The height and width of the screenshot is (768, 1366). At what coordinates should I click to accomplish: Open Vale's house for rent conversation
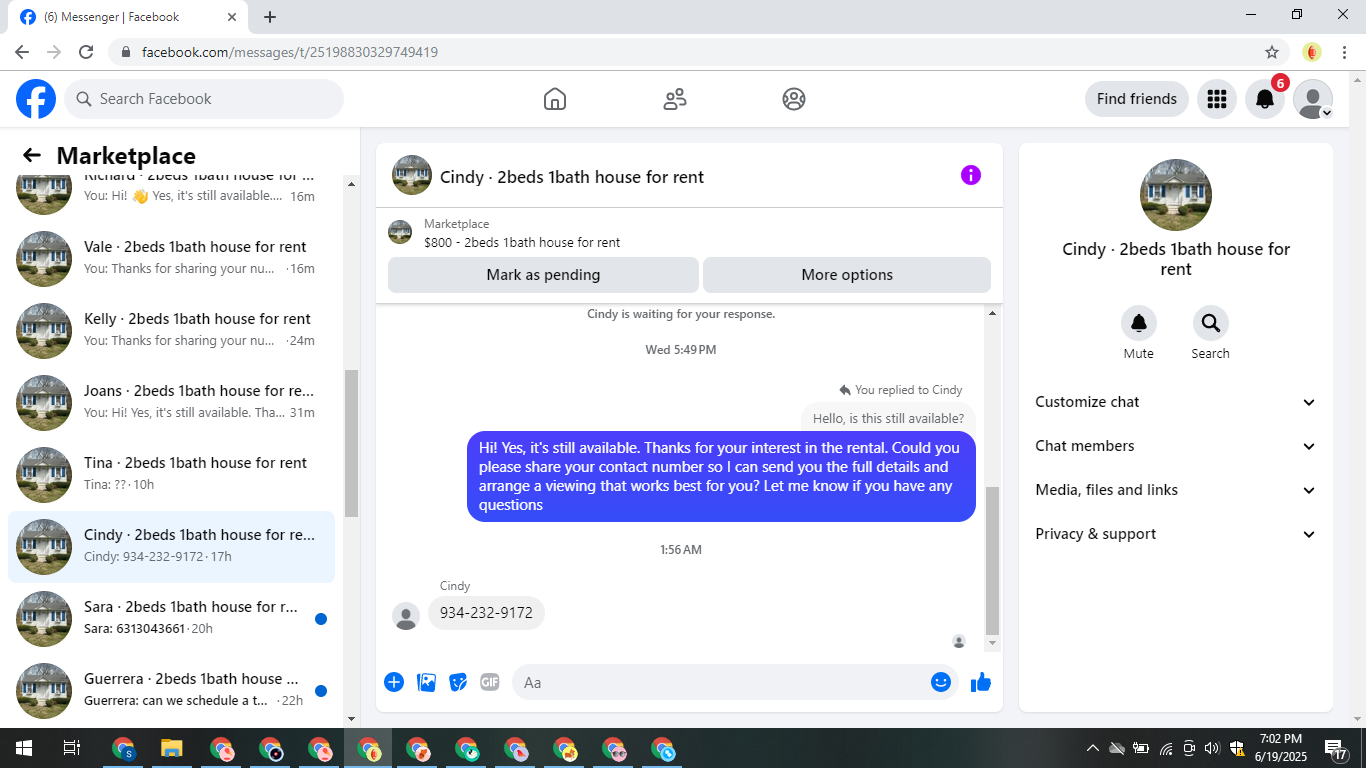(x=171, y=259)
